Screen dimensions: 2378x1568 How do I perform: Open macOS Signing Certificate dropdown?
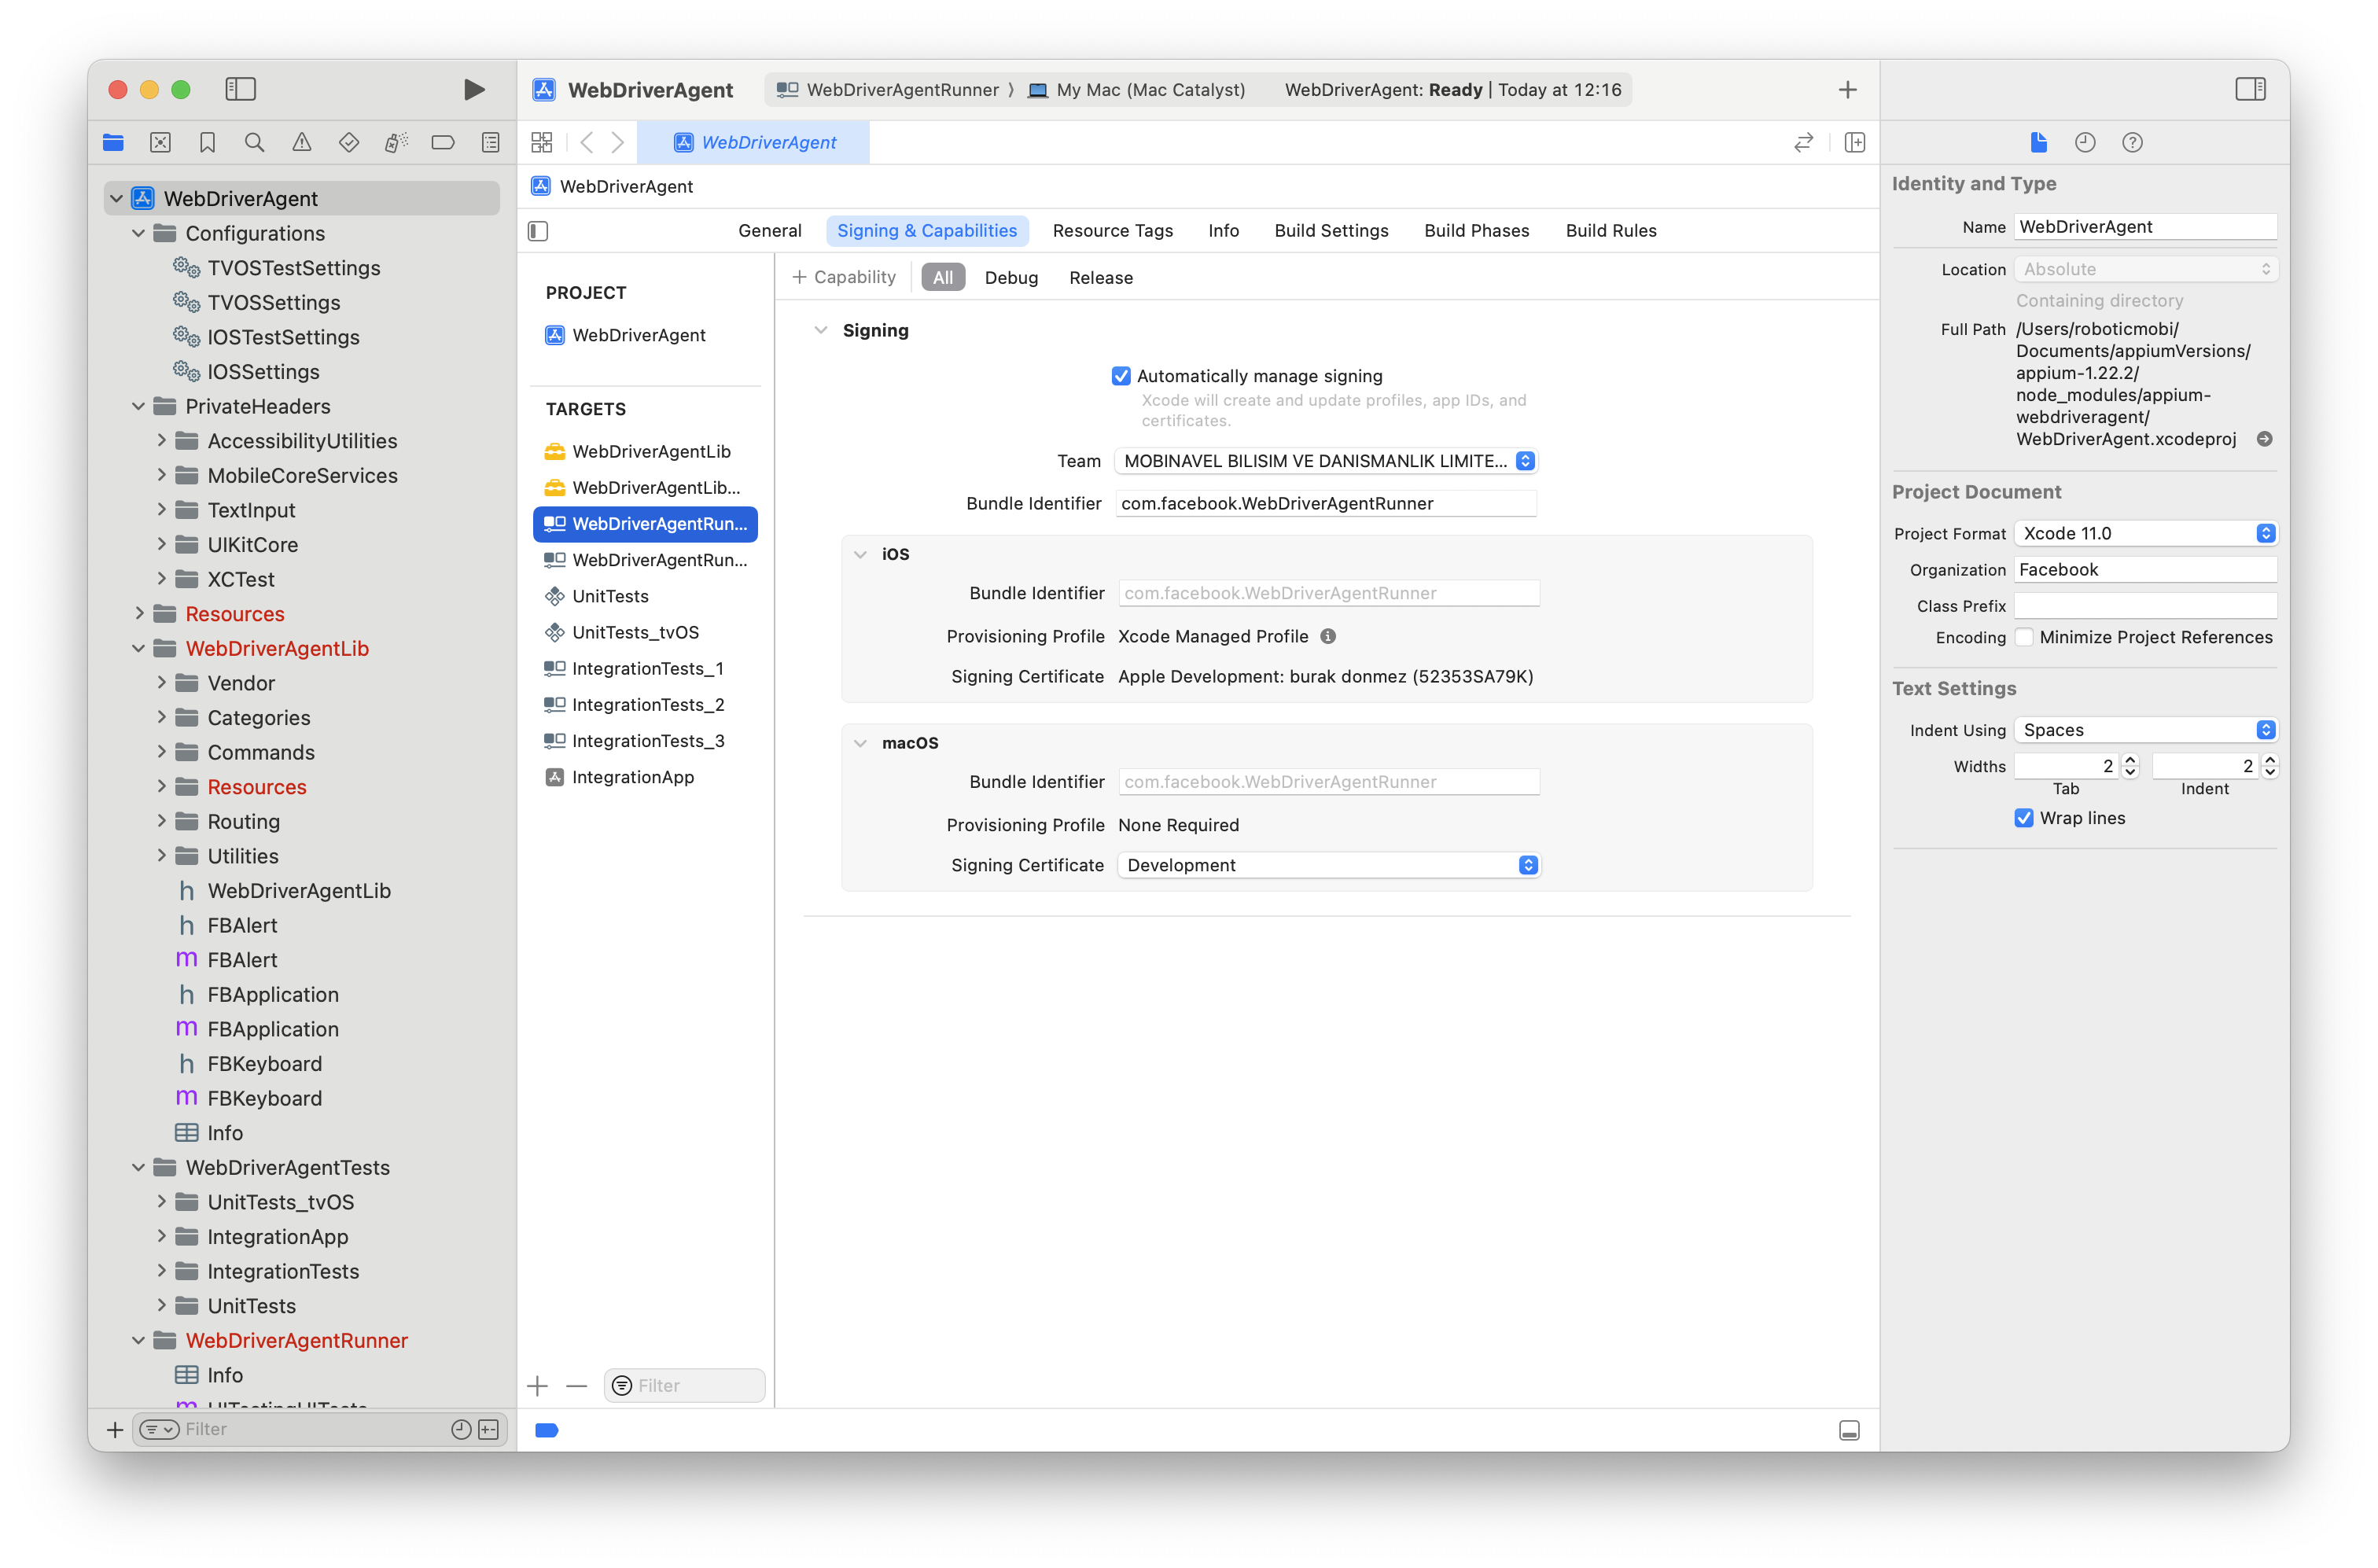tap(1328, 865)
